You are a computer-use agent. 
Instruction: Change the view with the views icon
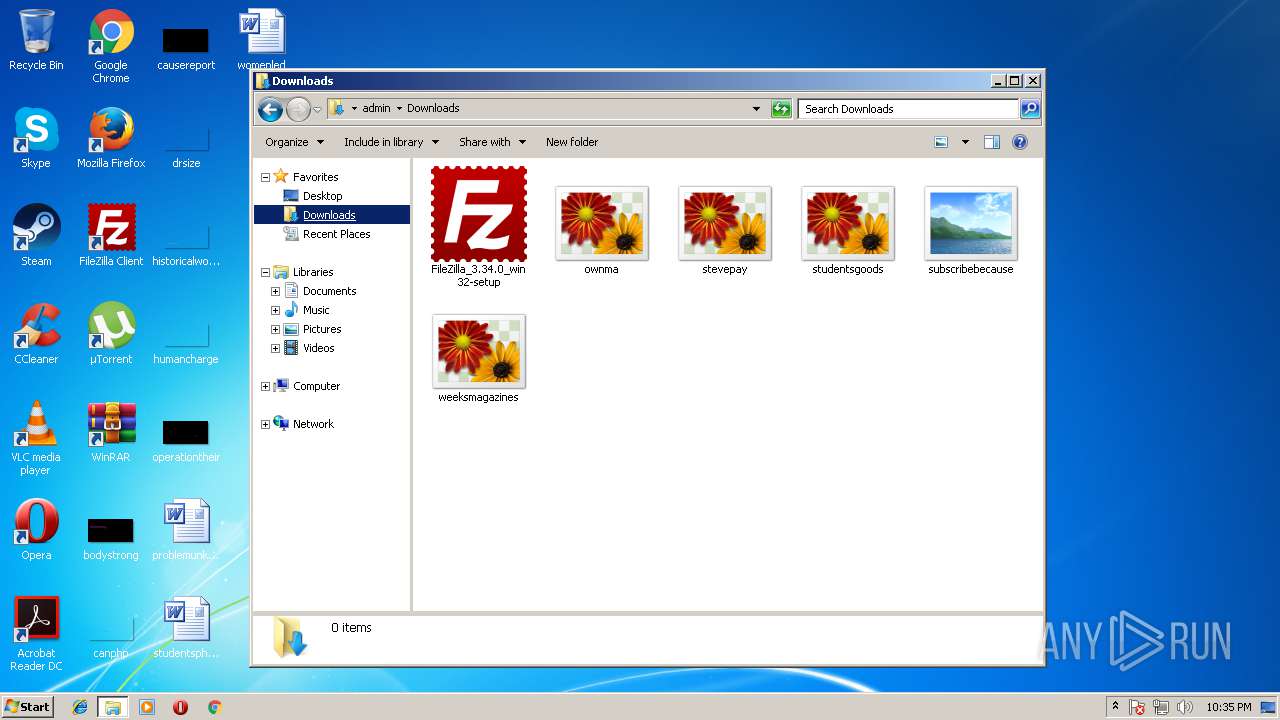941,142
